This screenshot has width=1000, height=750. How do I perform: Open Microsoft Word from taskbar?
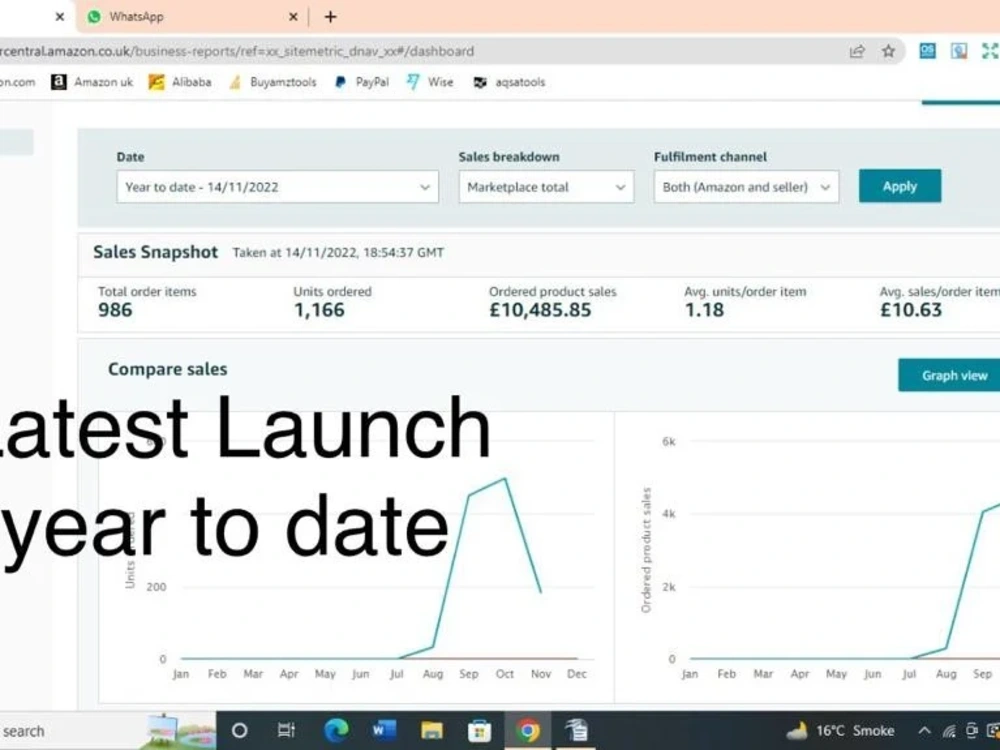coord(384,730)
